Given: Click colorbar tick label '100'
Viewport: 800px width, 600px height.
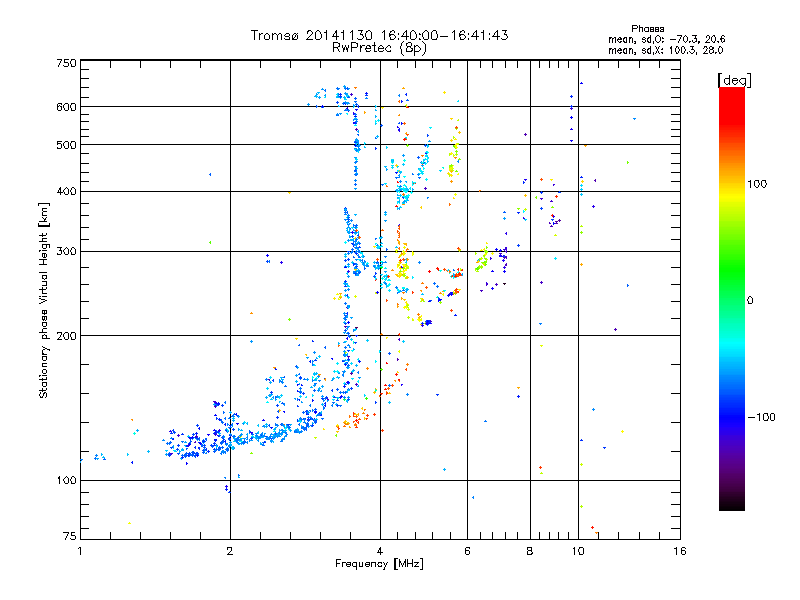Looking at the screenshot, I should pyautogui.click(x=757, y=184).
